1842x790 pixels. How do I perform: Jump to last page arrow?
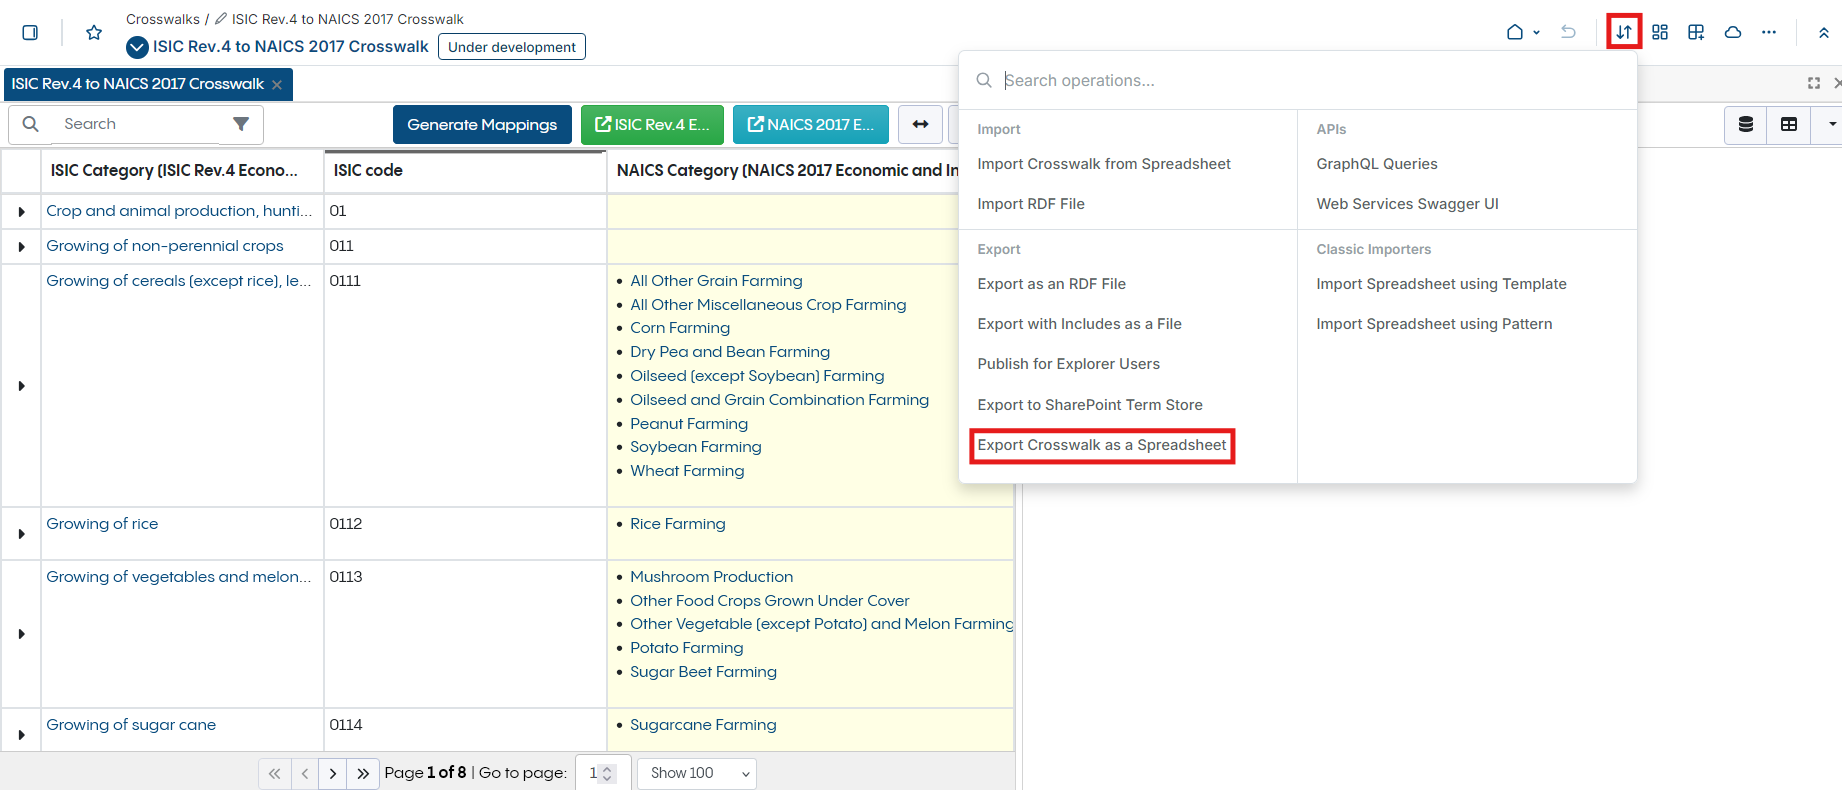[x=363, y=773]
